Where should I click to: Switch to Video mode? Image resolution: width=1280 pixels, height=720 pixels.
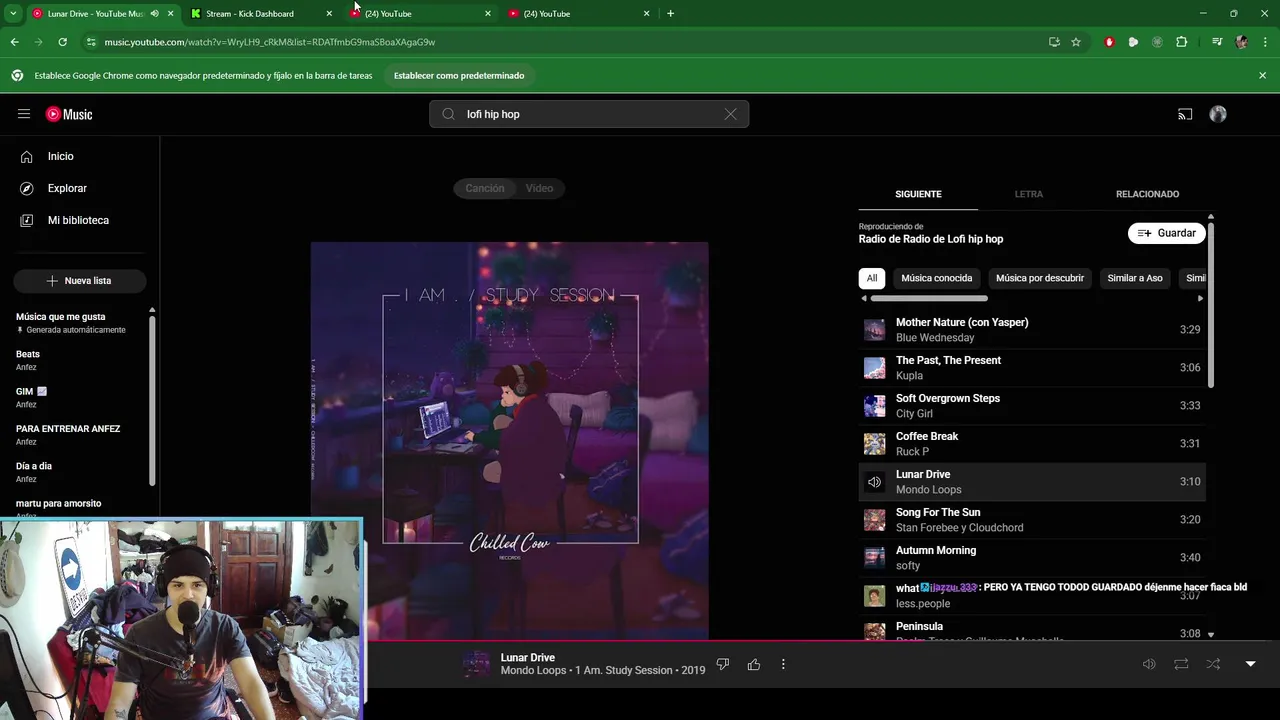(539, 188)
